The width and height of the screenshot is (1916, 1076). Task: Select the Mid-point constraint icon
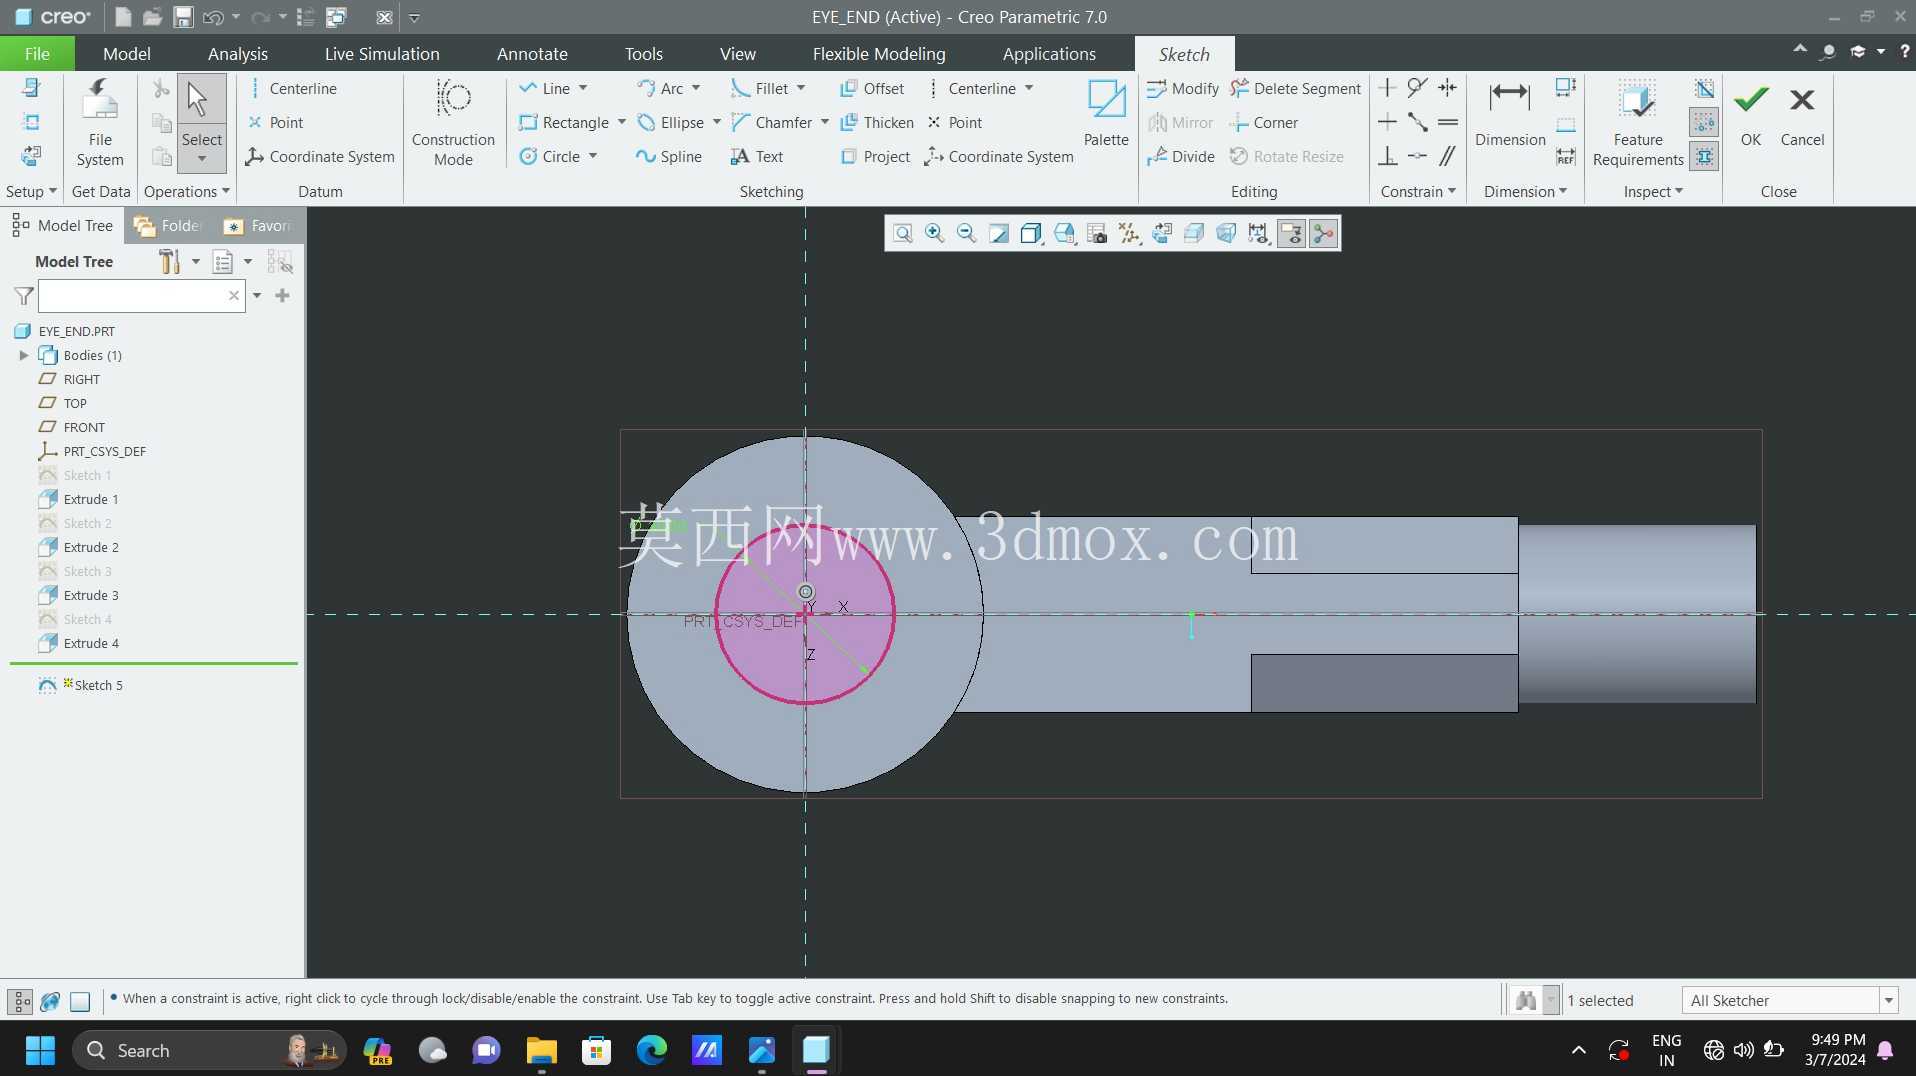tap(1417, 122)
